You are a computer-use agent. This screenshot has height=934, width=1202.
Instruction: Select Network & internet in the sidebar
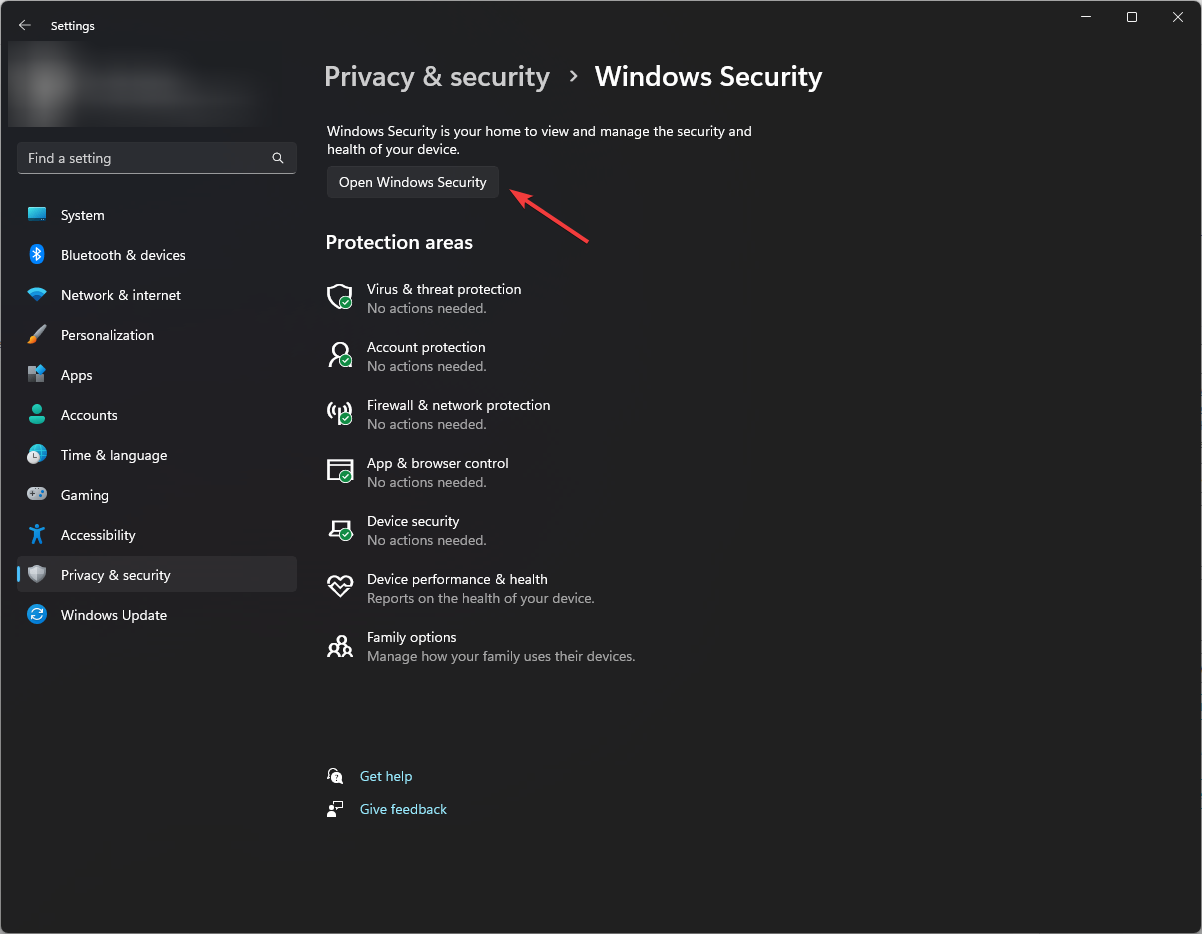click(120, 295)
